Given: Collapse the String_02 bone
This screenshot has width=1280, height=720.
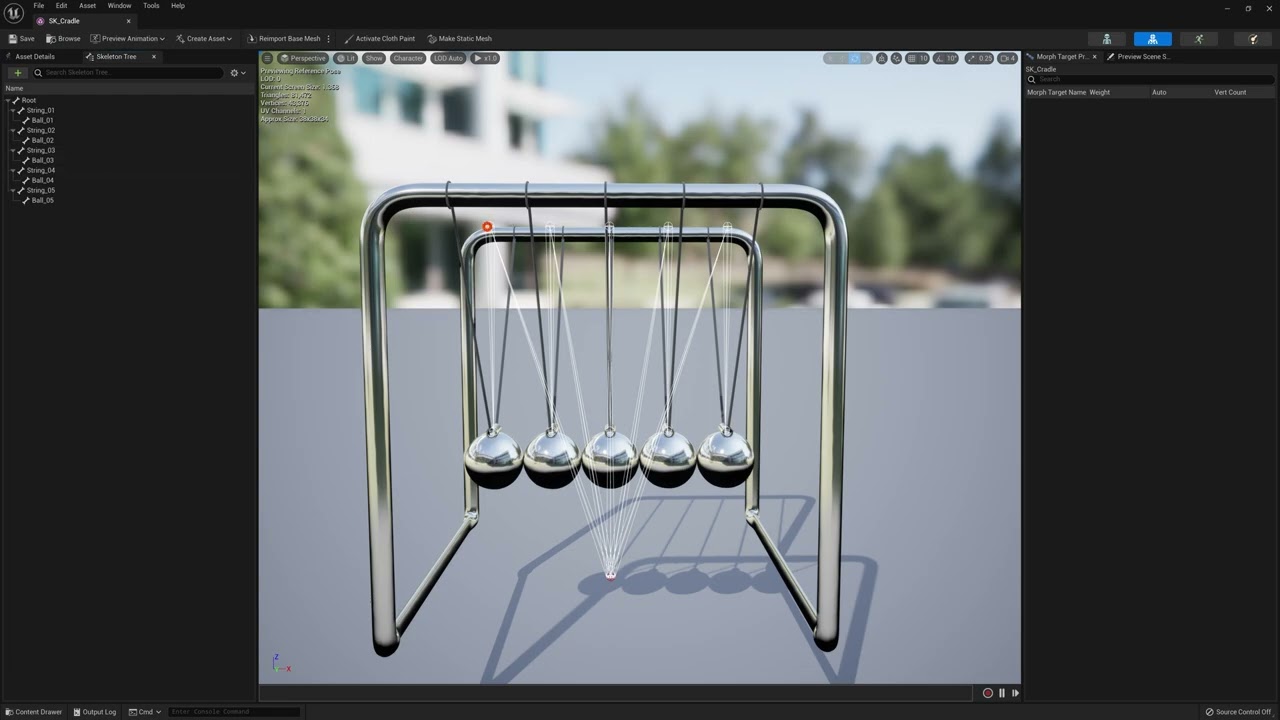Looking at the screenshot, I should pos(13,130).
